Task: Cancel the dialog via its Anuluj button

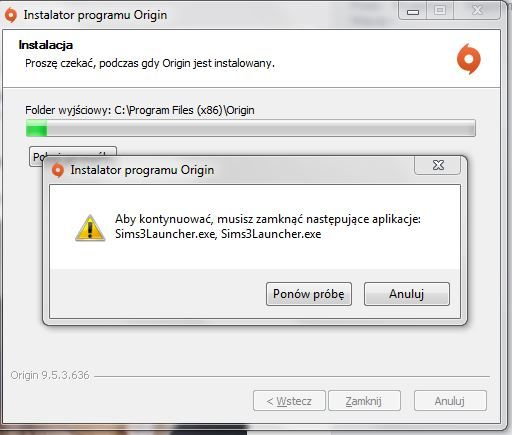Action: click(407, 294)
